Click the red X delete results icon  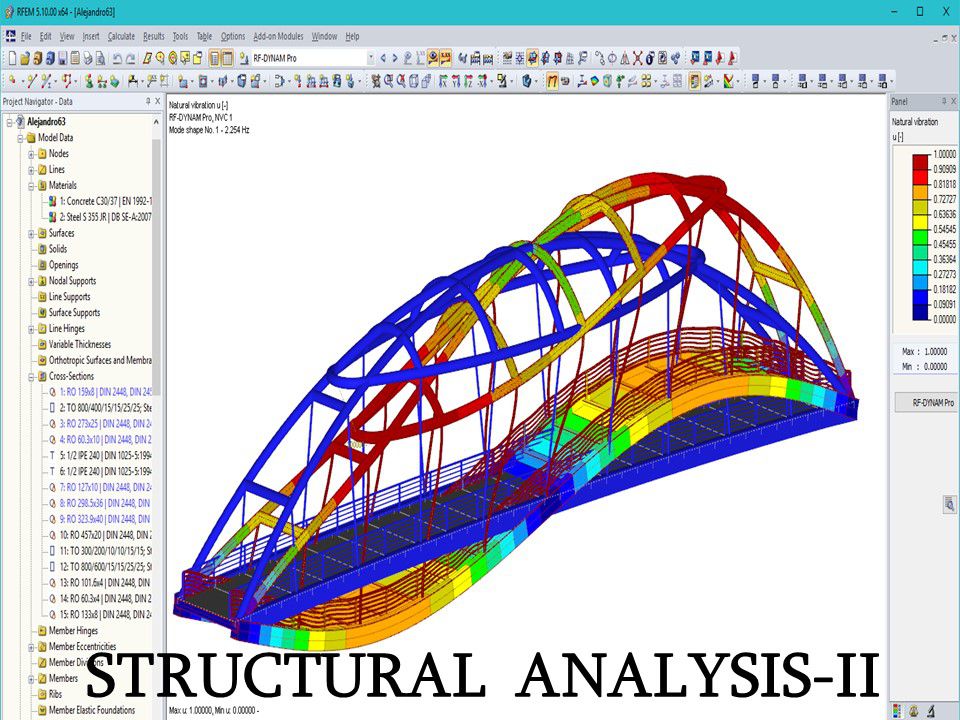pyautogui.click(x=636, y=59)
